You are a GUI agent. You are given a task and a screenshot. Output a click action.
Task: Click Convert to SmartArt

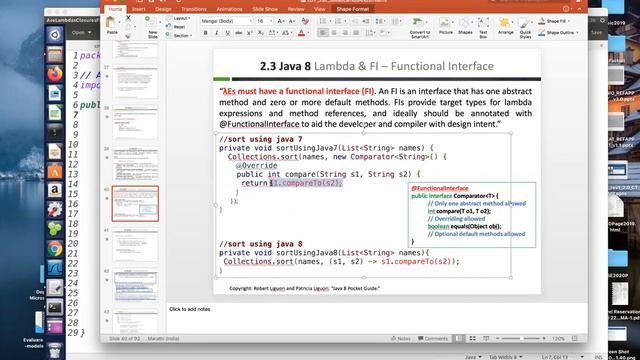click(420, 28)
